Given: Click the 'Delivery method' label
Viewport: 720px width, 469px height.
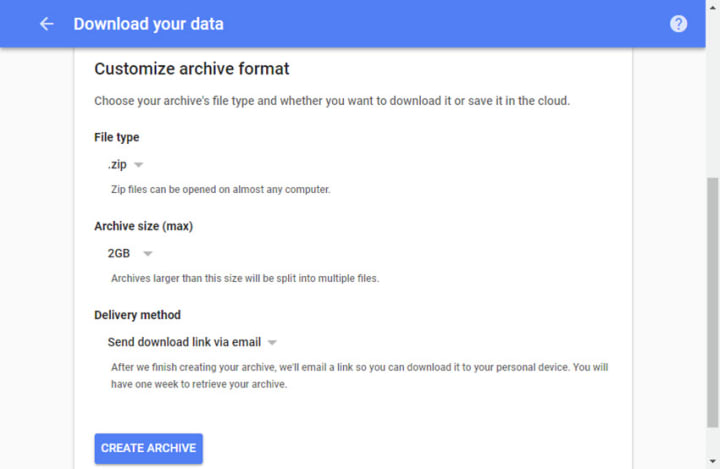Looking at the screenshot, I should coord(137,315).
